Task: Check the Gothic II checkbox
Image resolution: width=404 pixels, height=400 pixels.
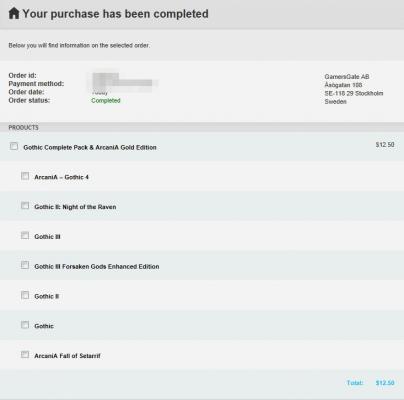Action: 25,295
